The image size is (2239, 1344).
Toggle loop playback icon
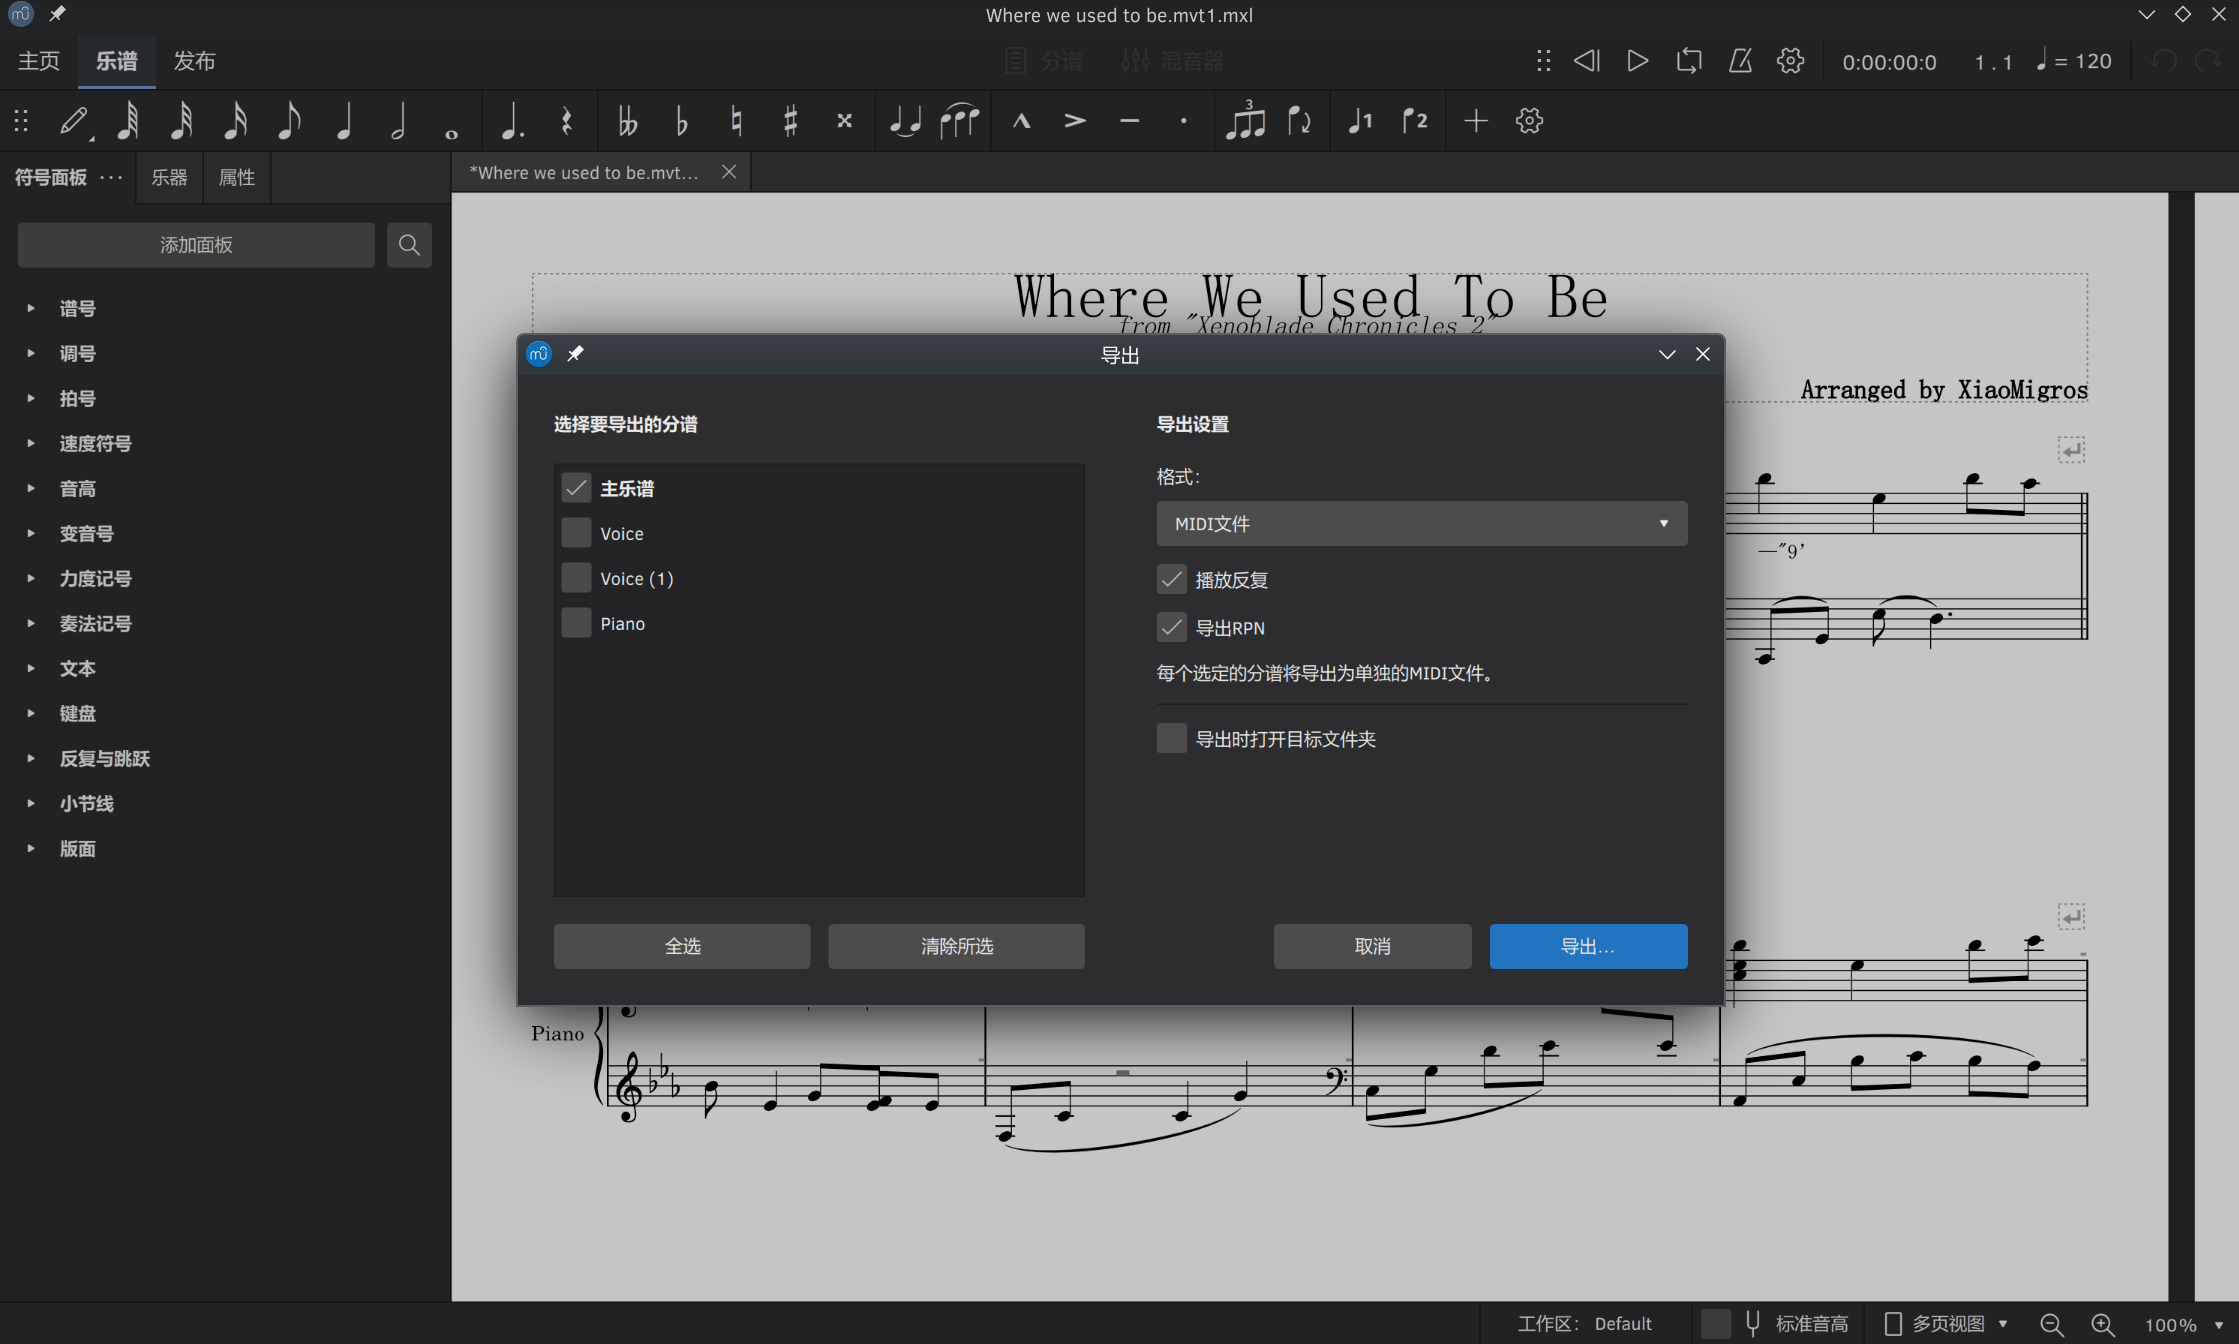(x=1689, y=61)
